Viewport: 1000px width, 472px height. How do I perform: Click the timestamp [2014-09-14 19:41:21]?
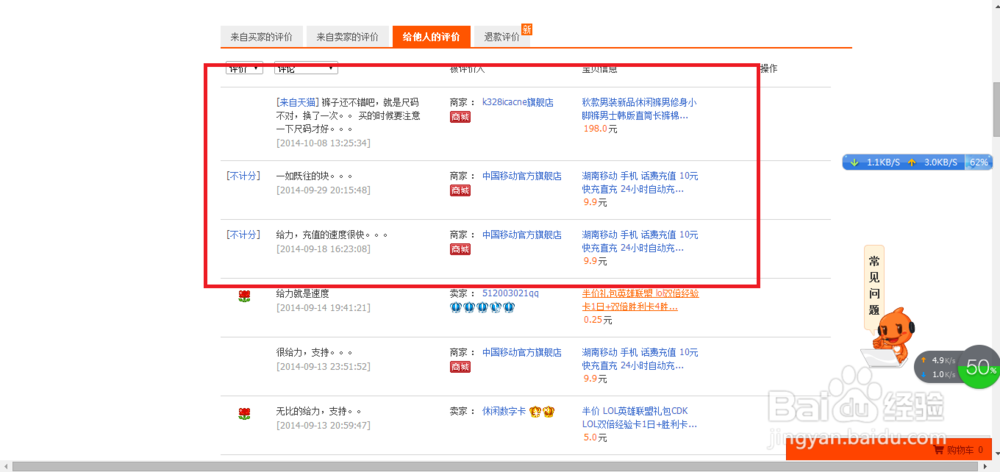323,308
